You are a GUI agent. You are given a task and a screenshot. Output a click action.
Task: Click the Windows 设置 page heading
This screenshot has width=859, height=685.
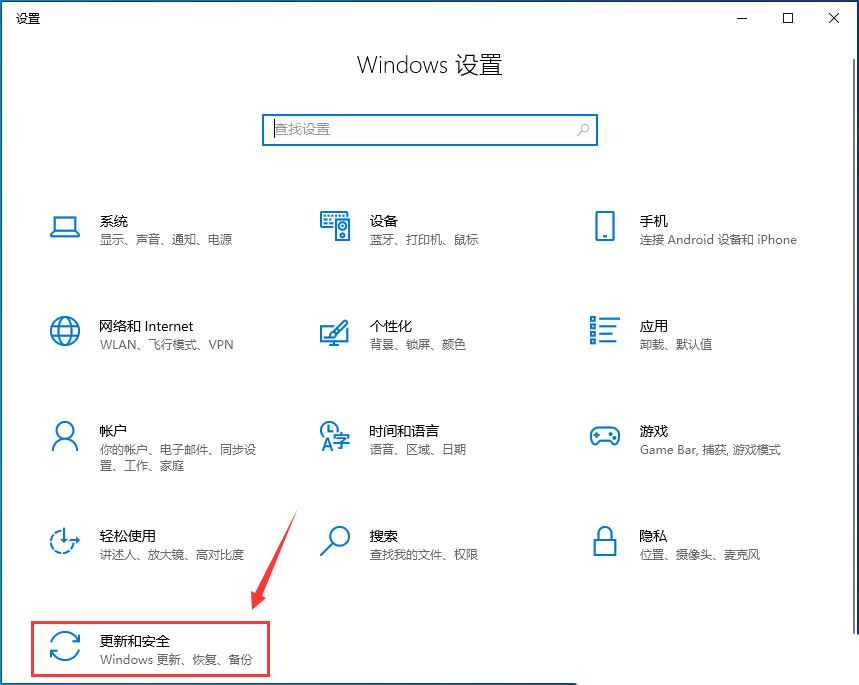pyautogui.click(x=429, y=65)
